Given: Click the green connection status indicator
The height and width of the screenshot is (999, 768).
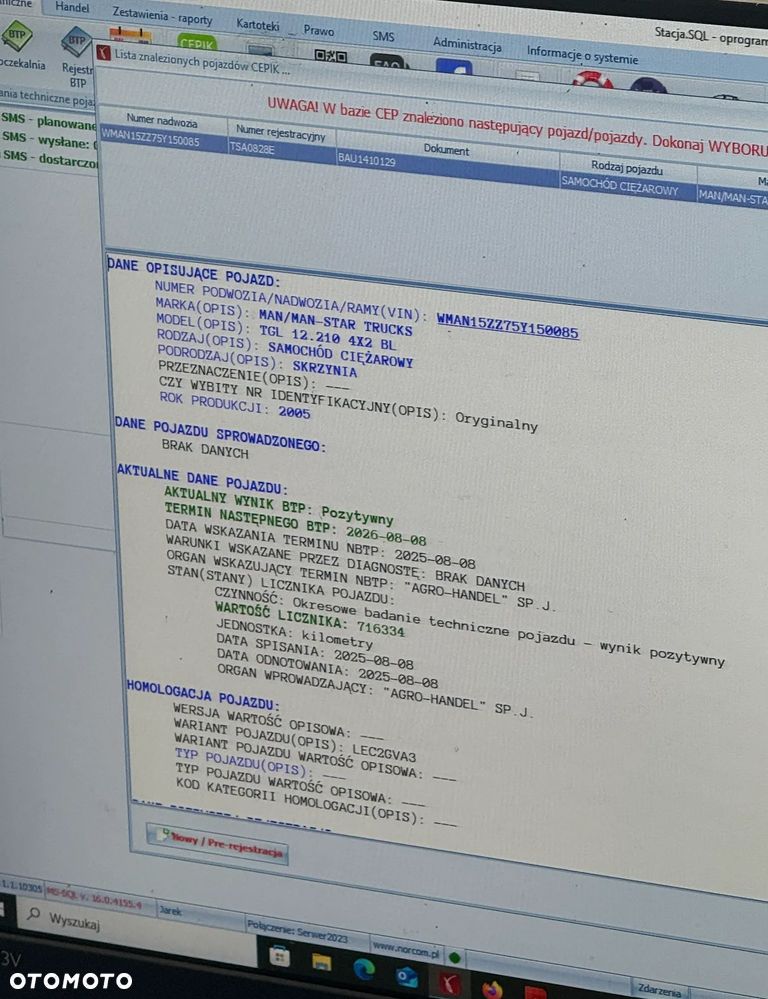Looking at the screenshot, I should point(454,957).
